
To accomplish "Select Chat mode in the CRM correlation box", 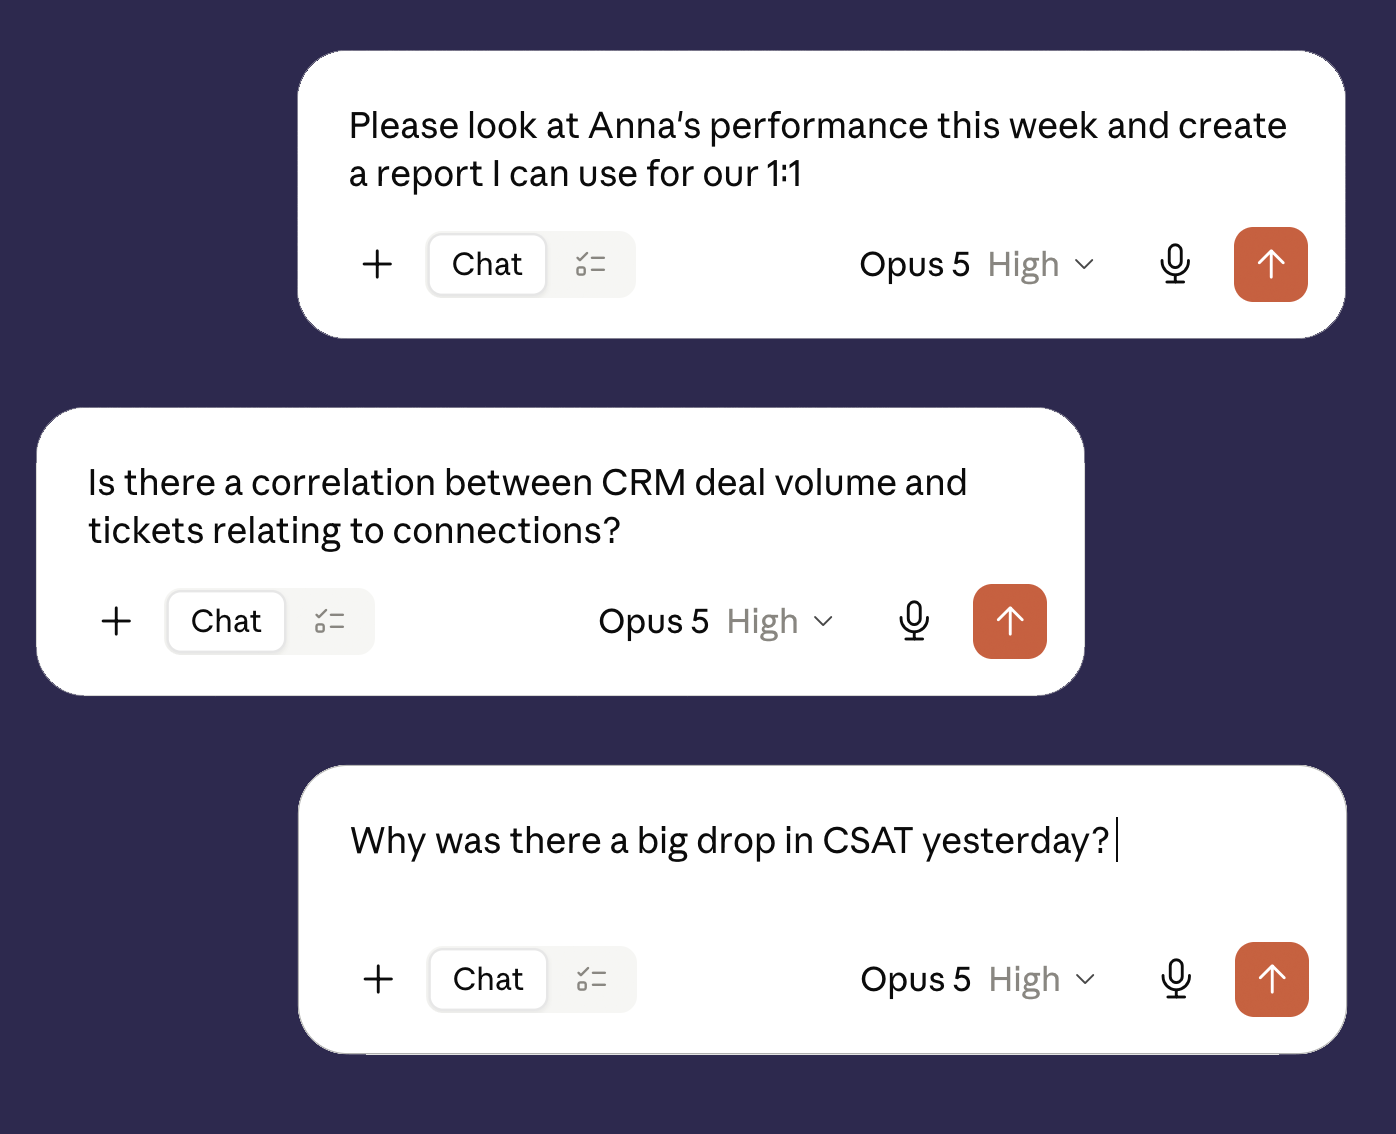I will click(x=226, y=622).
